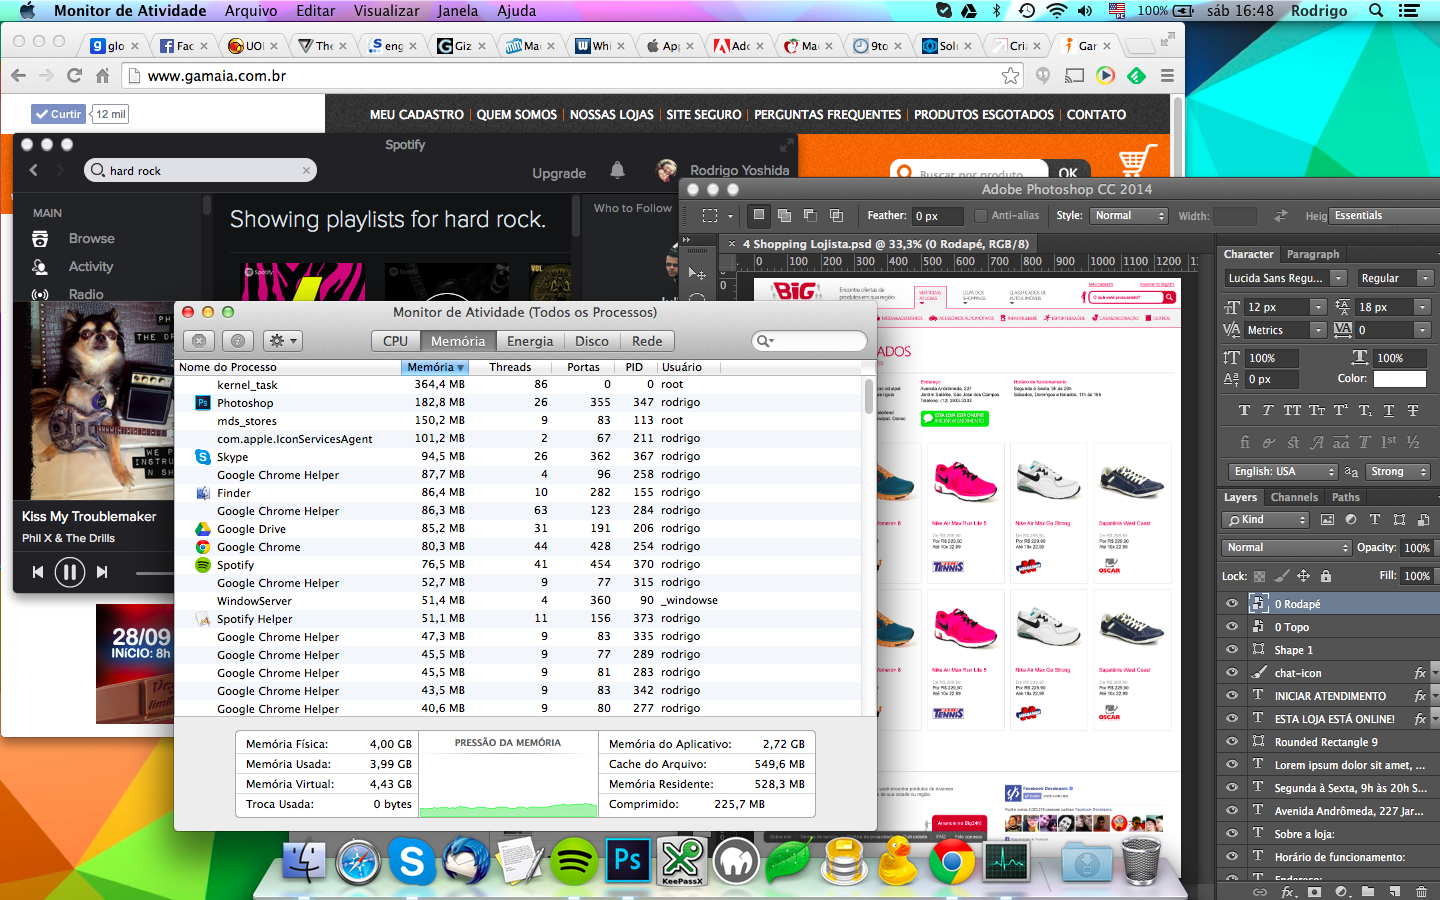Screen dimensions: 1440x900
Task: Toggle visibility of Sobre a loja: layer
Action: [x=1231, y=834]
